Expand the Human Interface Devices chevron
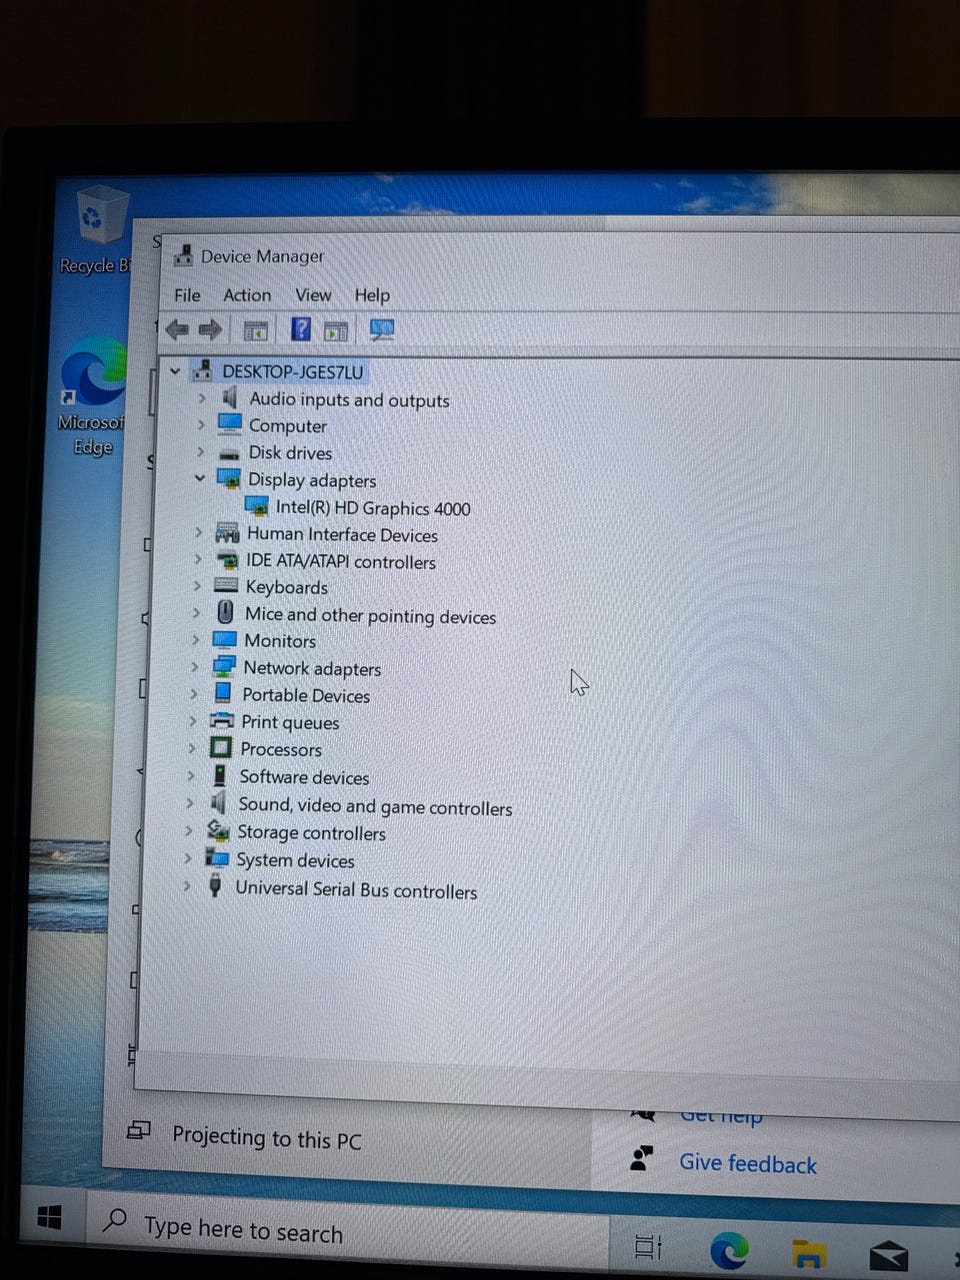 tap(198, 533)
